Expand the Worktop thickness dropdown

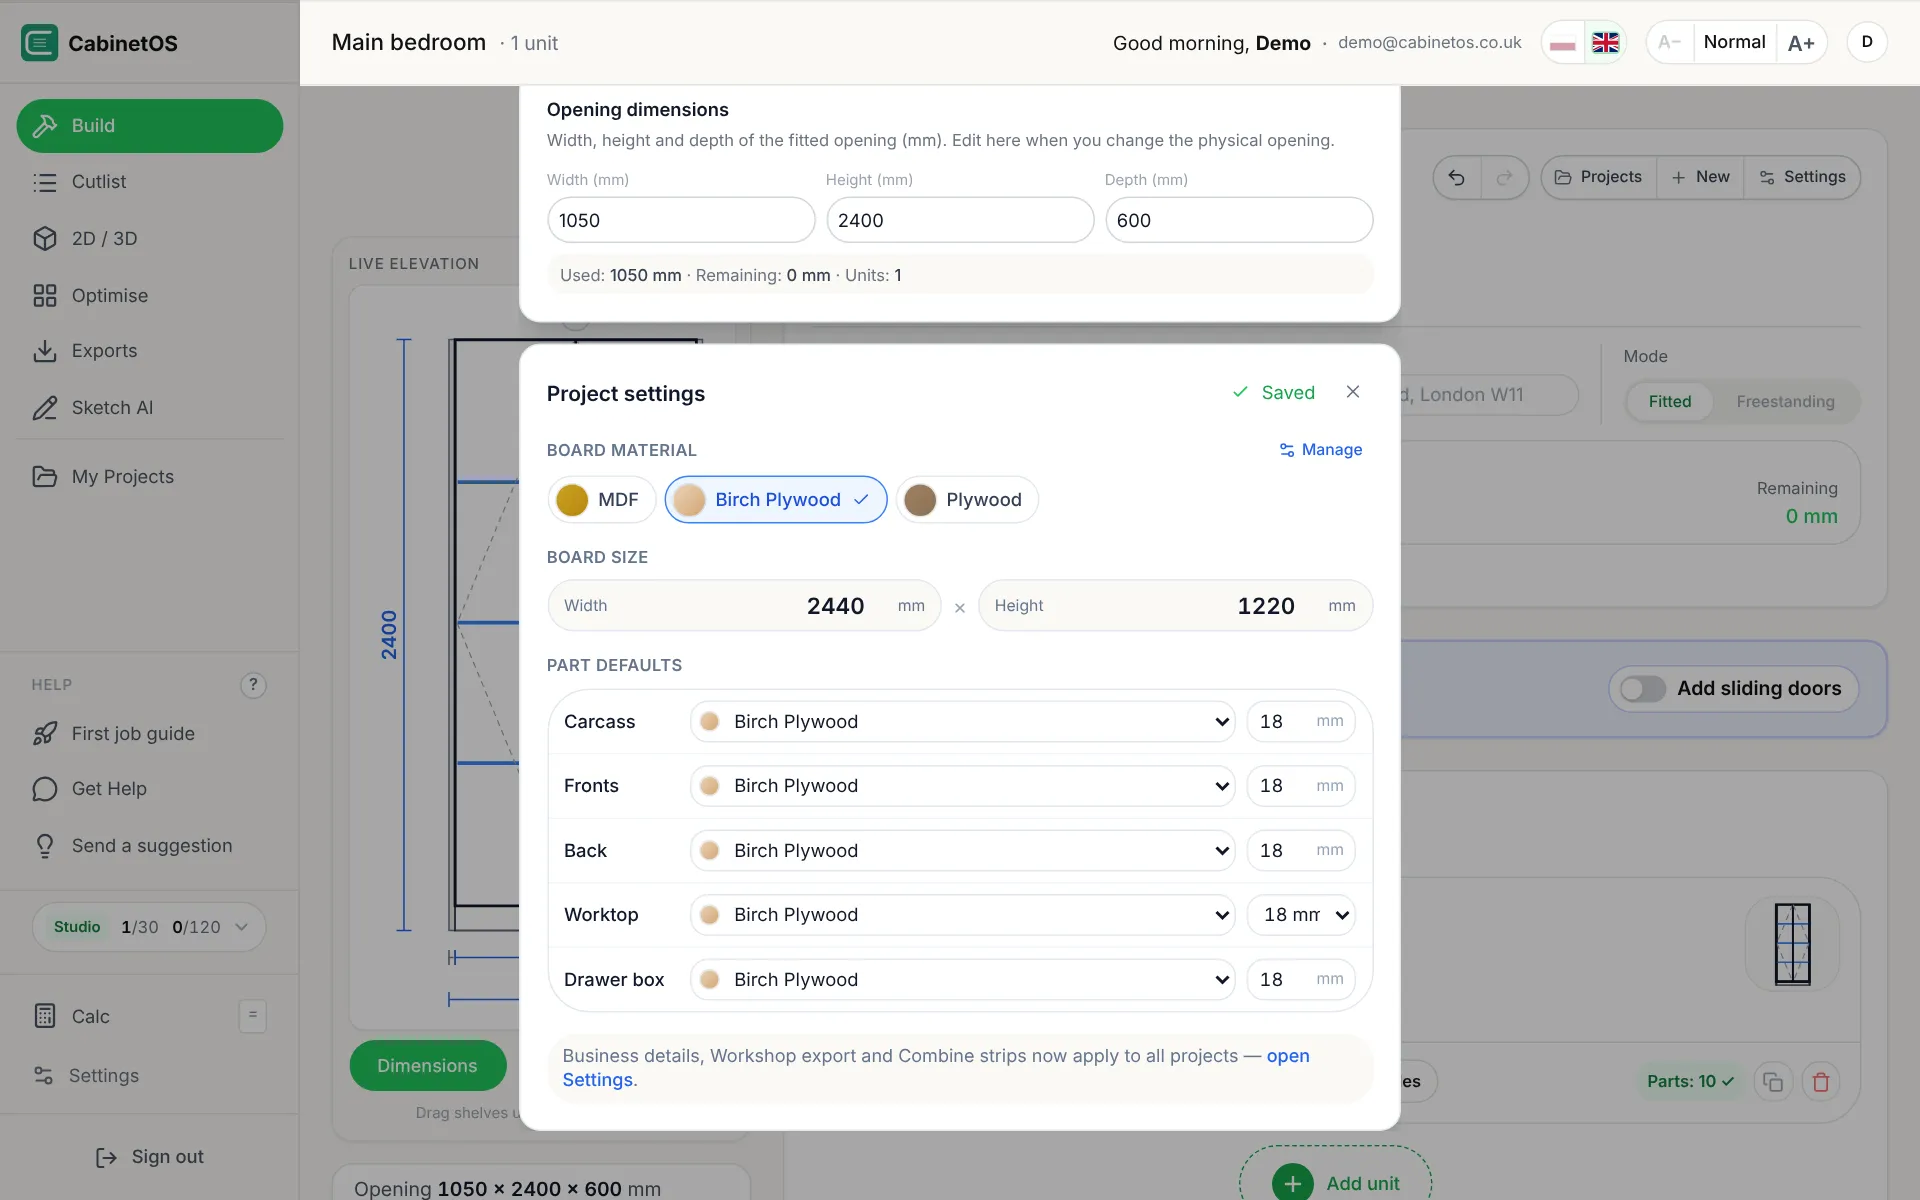point(1301,915)
